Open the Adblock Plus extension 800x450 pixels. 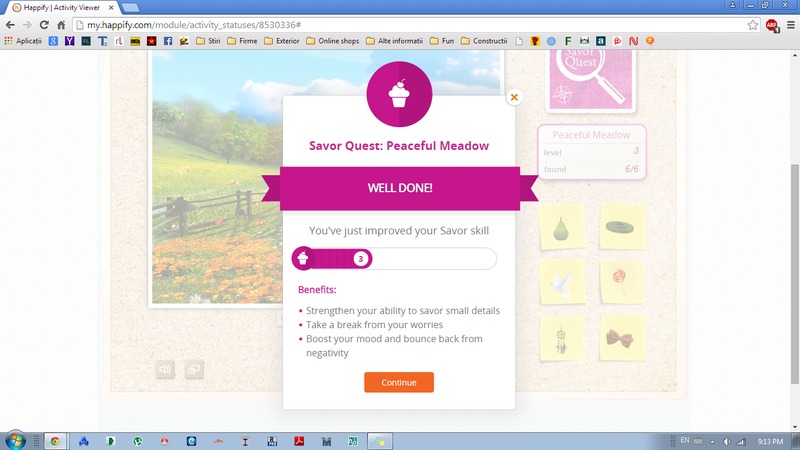tap(772, 25)
